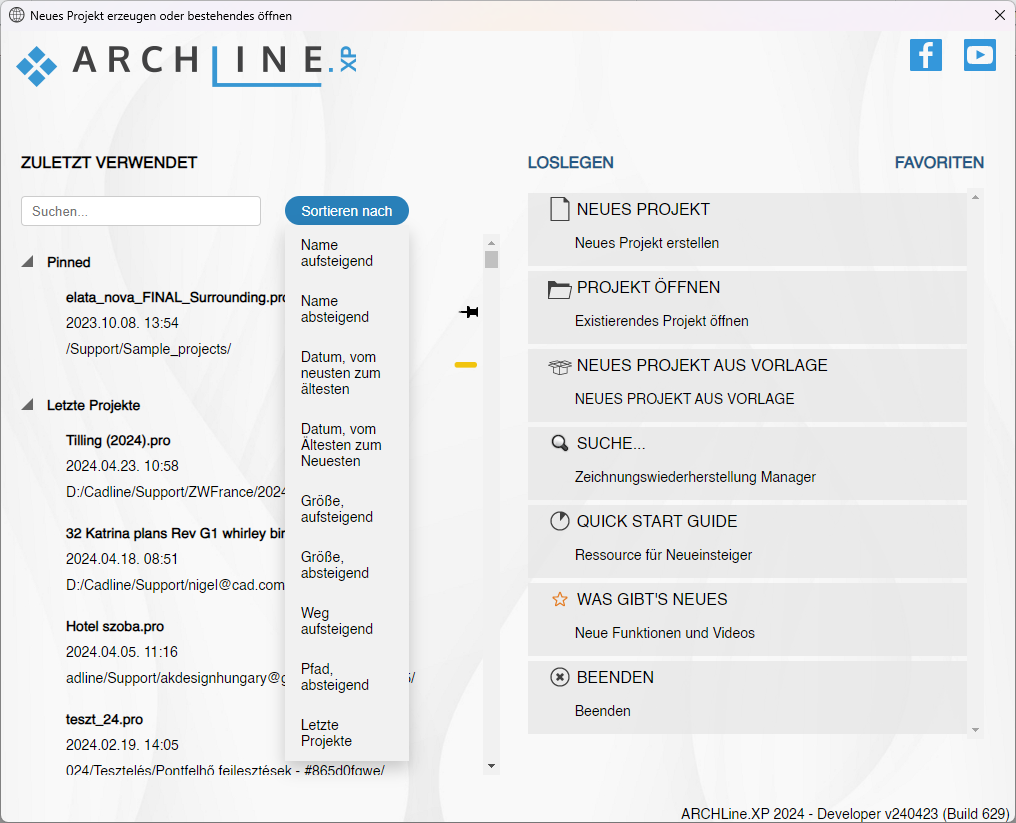The height and width of the screenshot is (823, 1016).
Task: Collapse the Letzte Projekte section
Action: [x=27, y=405]
